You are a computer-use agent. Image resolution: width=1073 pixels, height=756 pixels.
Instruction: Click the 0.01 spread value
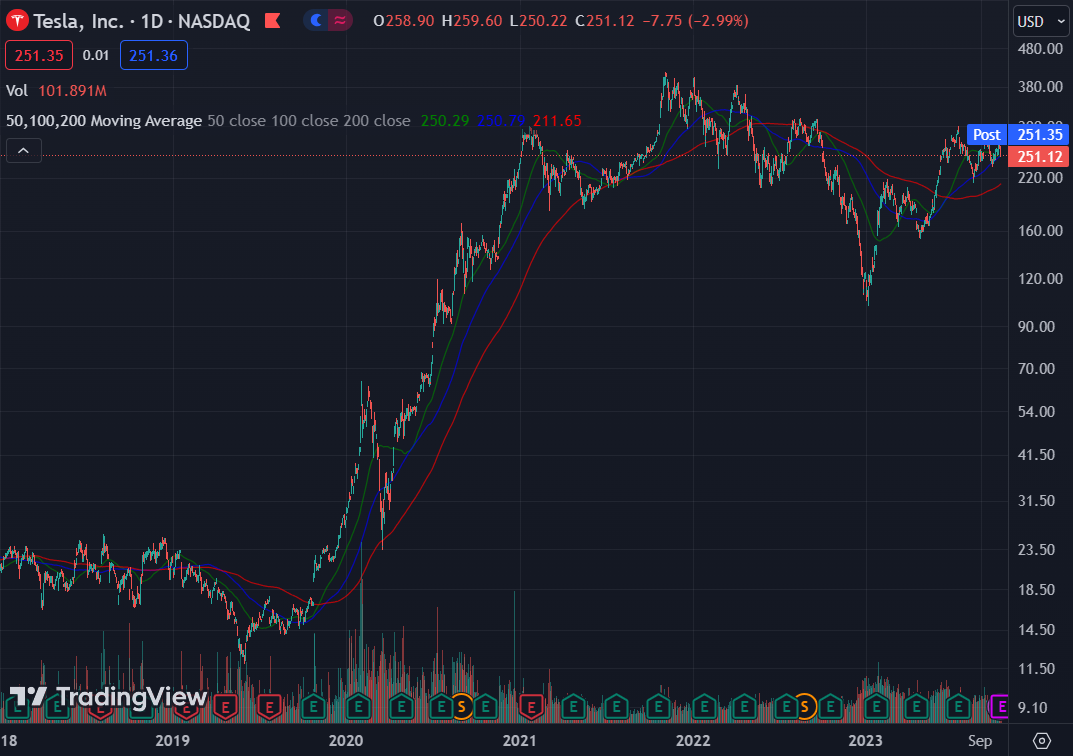pyautogui.click(x=96, y=55)
